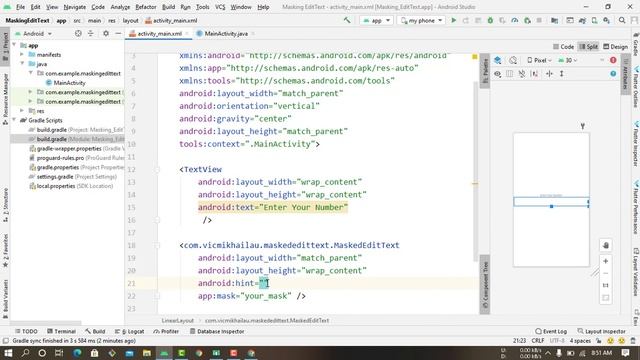The height and width of the screenshot is (360, 640).
Task: Collapse Gradle Scripts node
Action: point(15,120)
